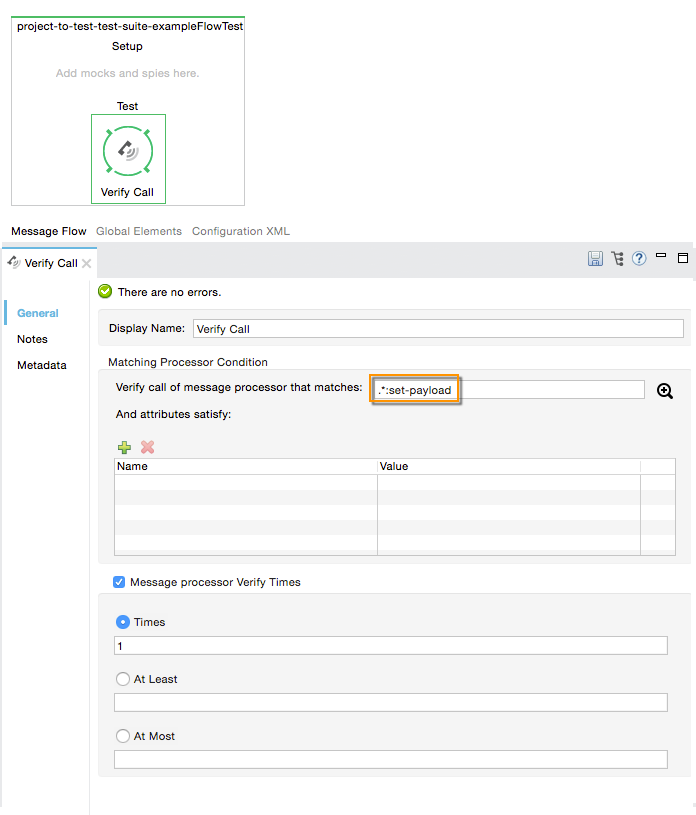Open the Notes section in the sidebar
The height and width of the screenshot is (815, 696).
[x=32, y=339]
